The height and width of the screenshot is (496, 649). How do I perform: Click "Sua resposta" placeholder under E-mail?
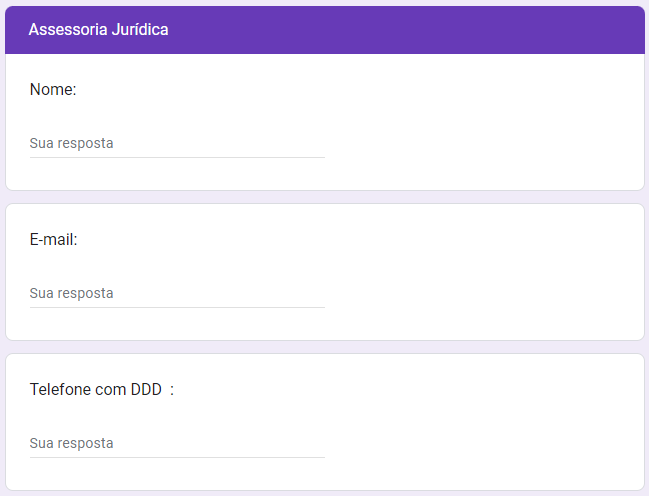click(71, 293)
